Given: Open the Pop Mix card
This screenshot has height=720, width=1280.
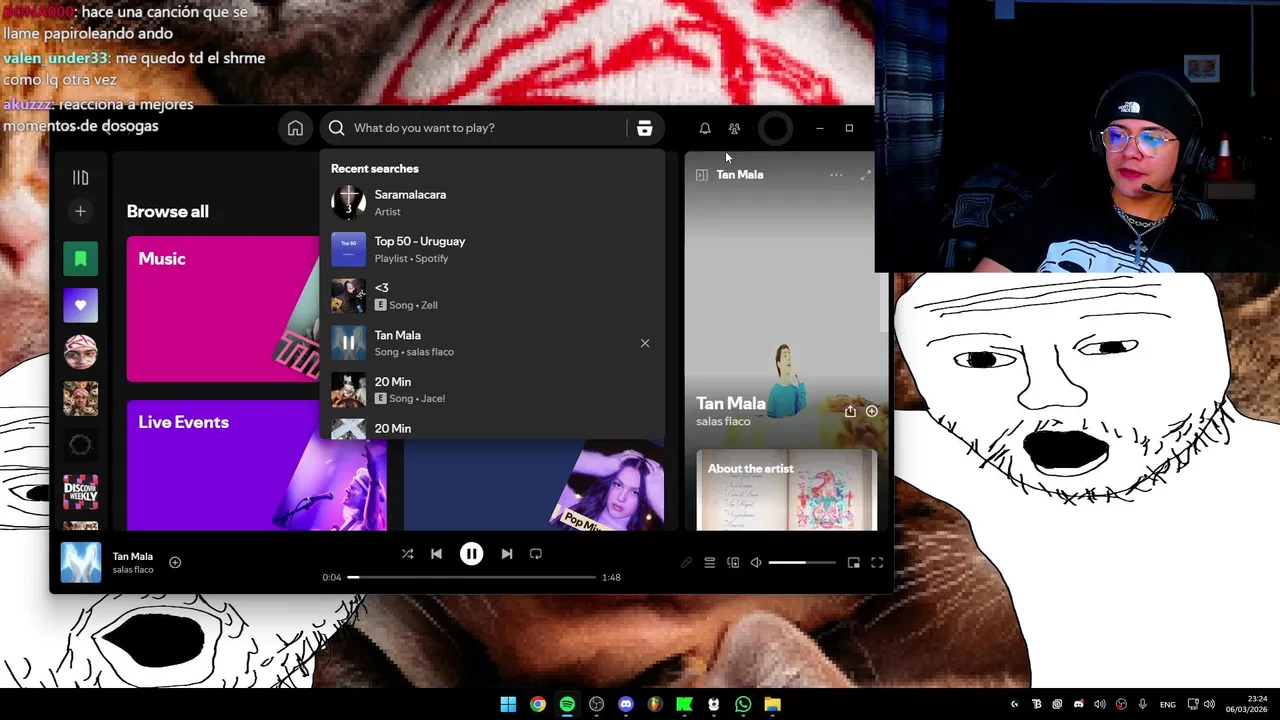Looking at the screenshot, I should (533, 486).
